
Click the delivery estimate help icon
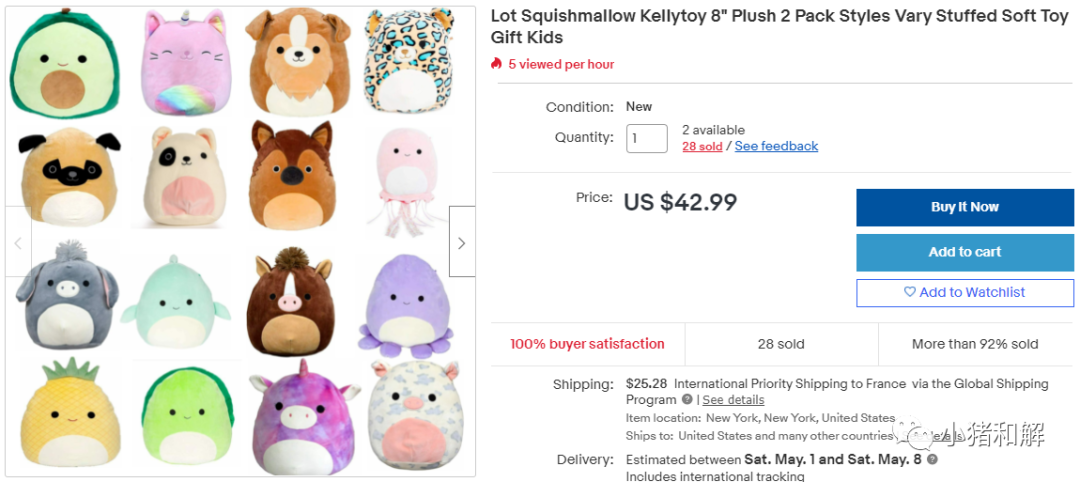click(932, 460)
